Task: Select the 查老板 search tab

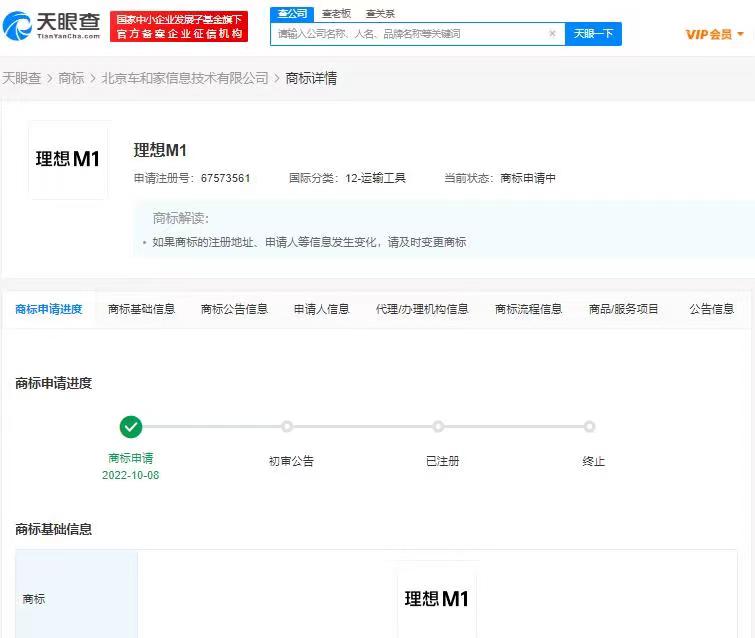Action: point(336,14)
